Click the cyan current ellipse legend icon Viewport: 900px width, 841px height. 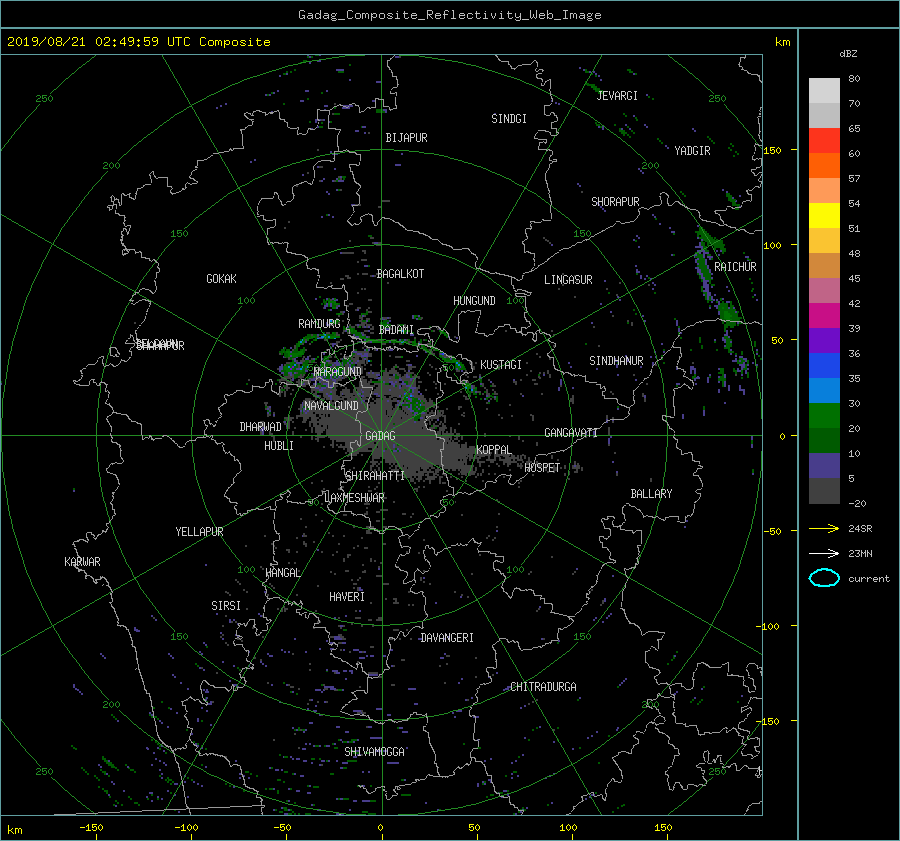[824, 578]
